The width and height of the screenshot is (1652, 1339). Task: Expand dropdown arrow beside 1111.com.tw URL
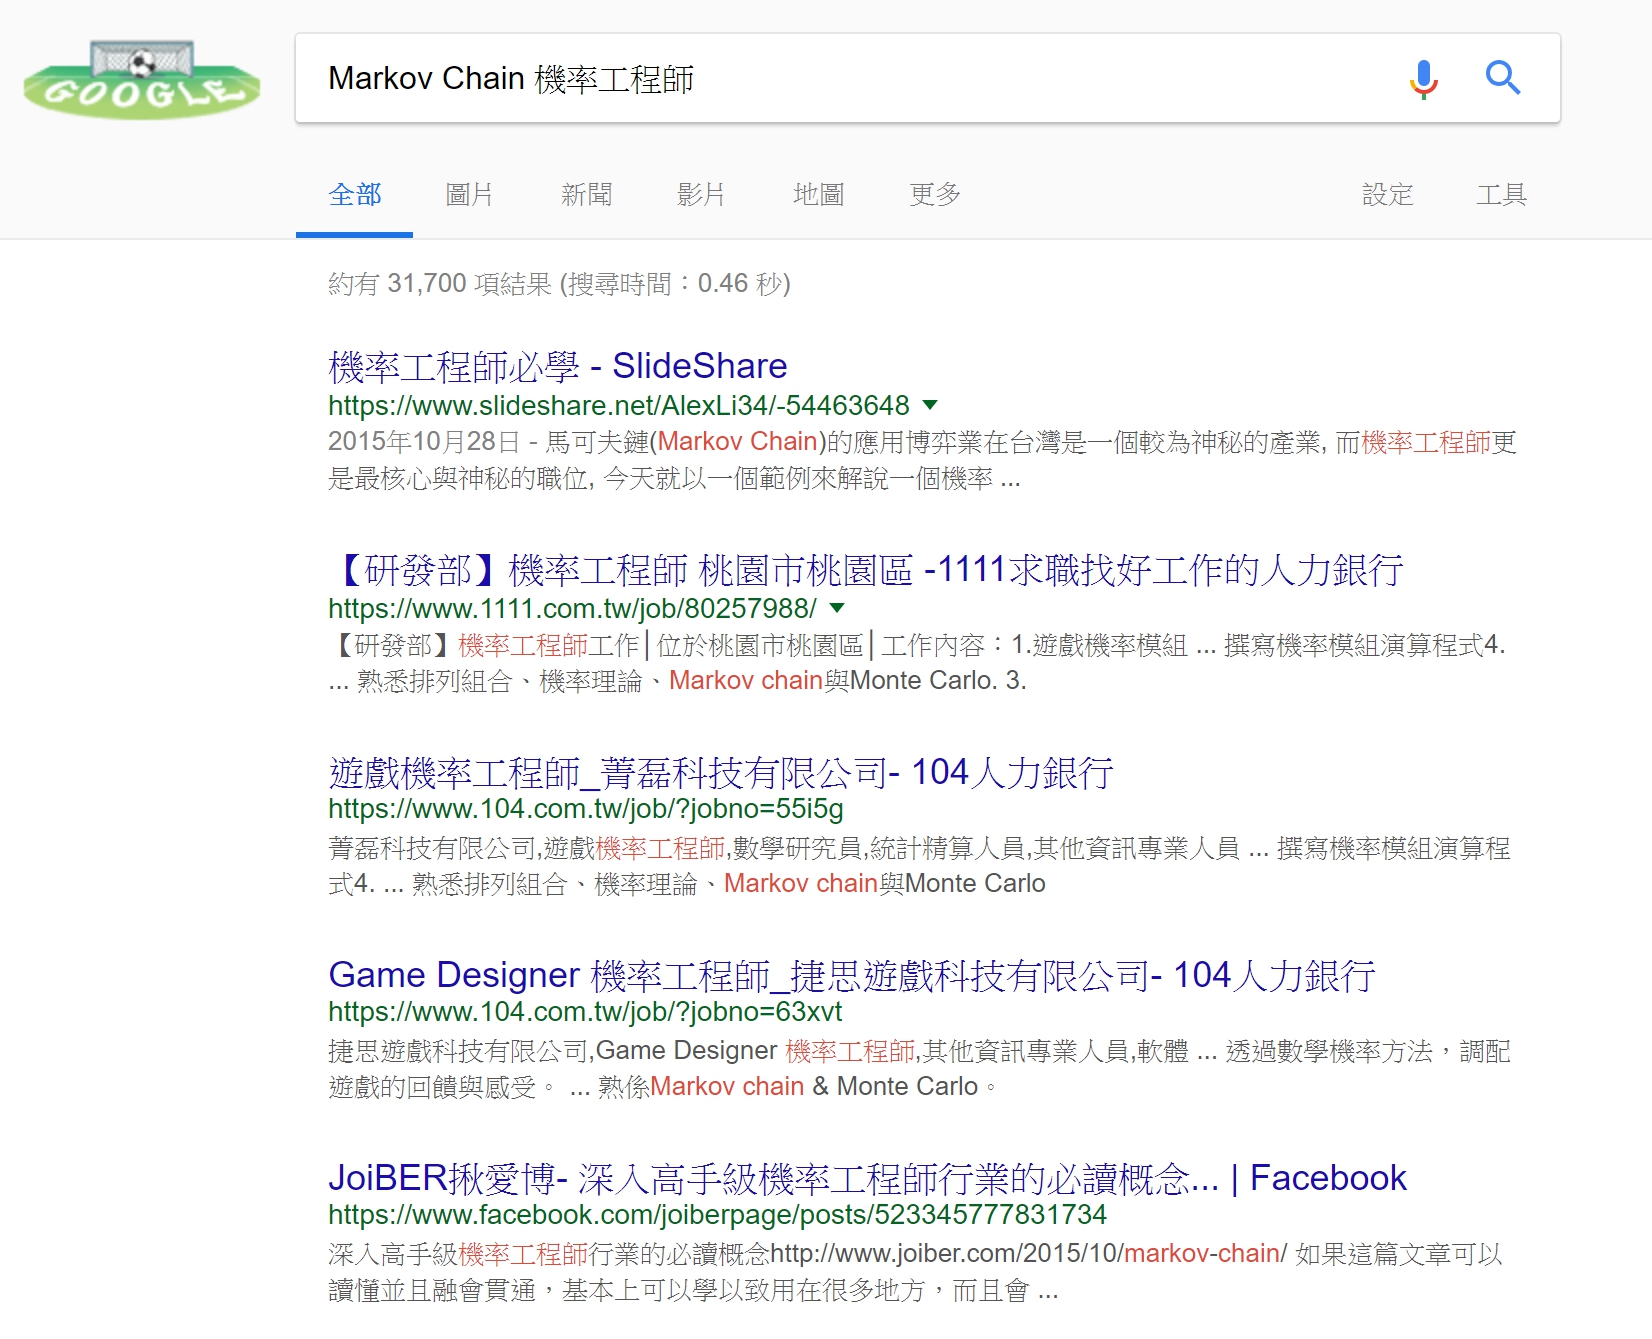point(837,608)
